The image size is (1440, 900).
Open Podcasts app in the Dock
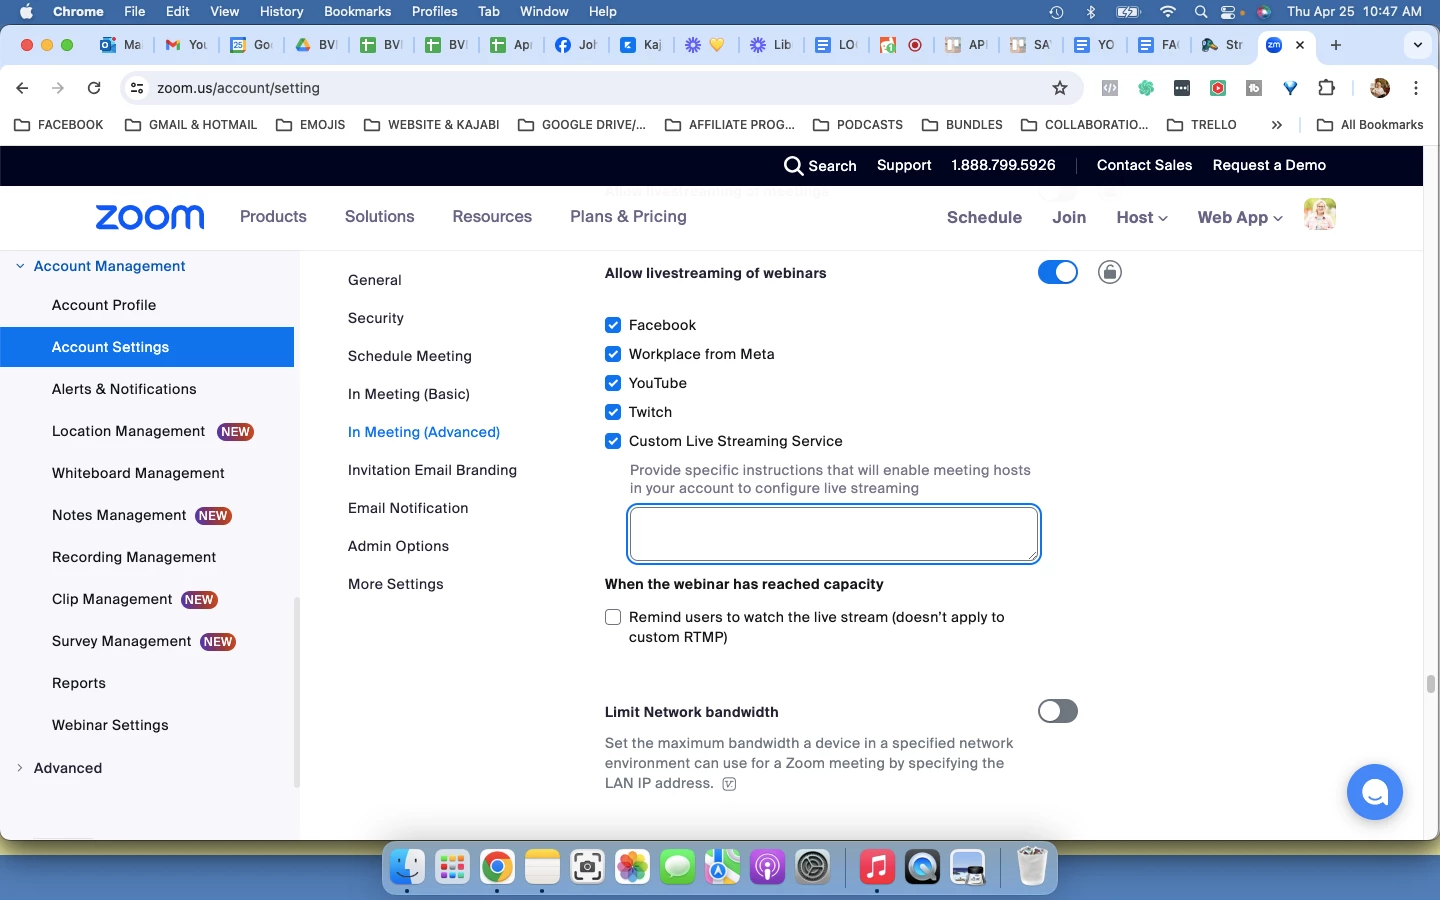767,866
